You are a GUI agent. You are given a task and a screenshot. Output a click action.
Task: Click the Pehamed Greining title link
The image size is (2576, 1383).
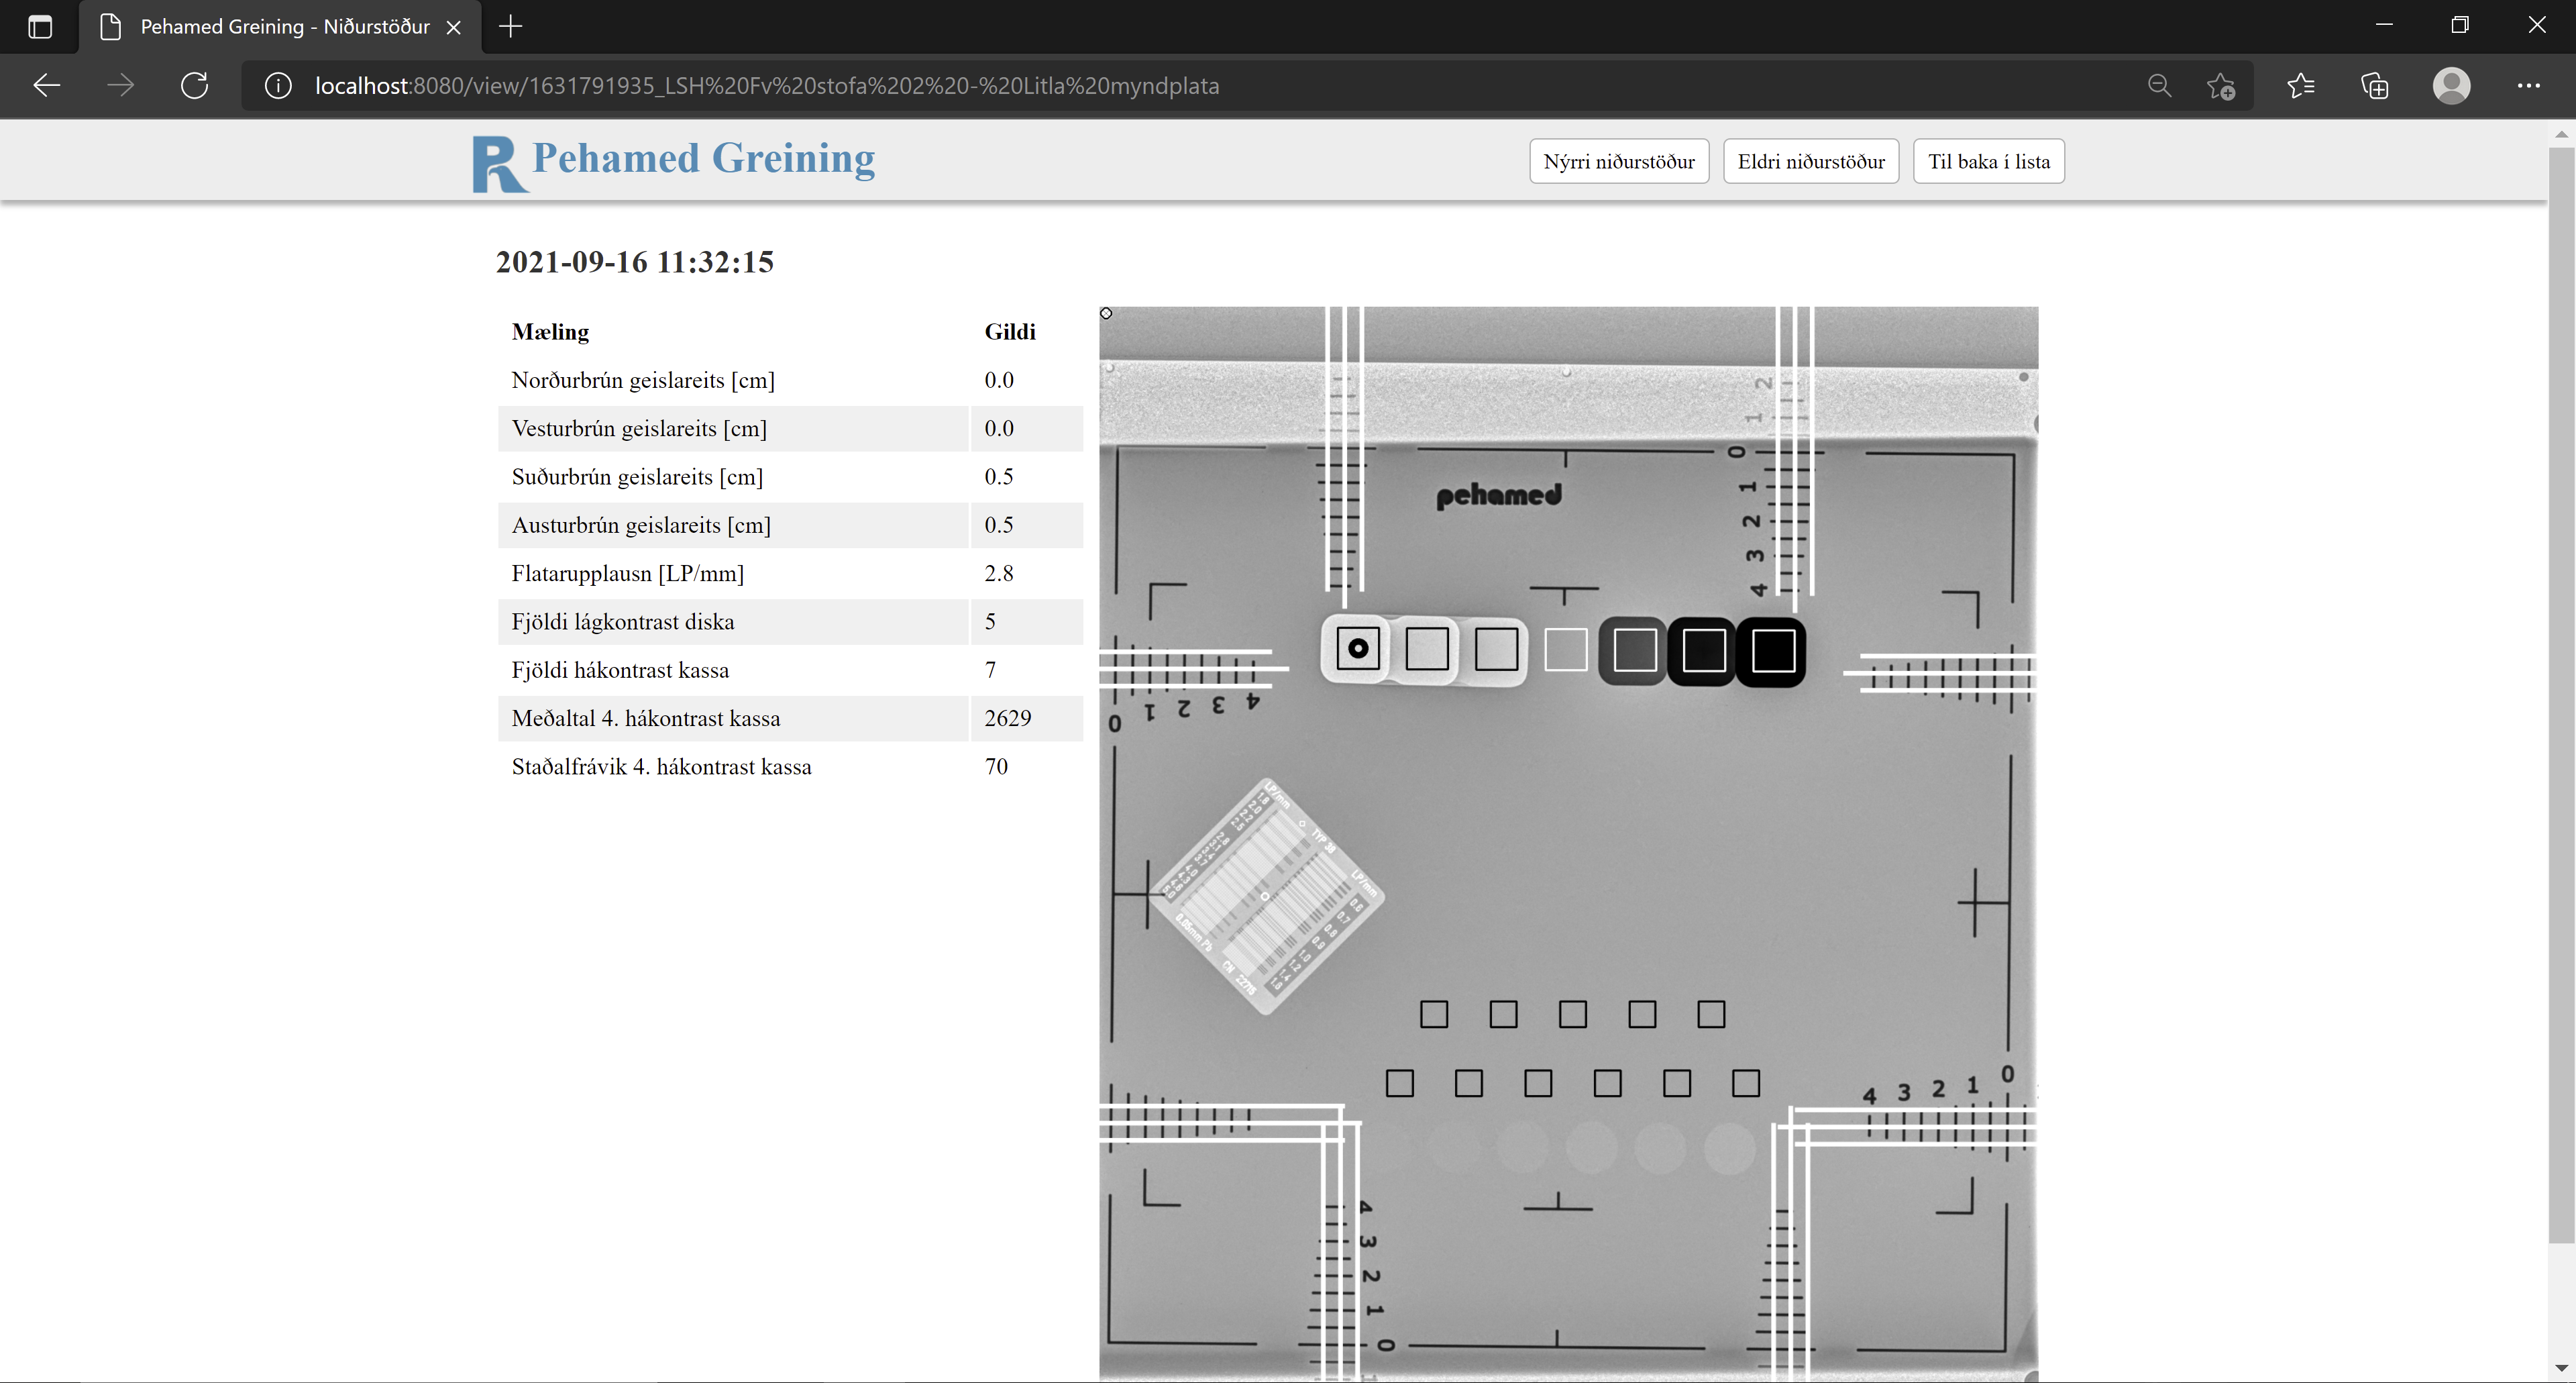click(703, 158)
